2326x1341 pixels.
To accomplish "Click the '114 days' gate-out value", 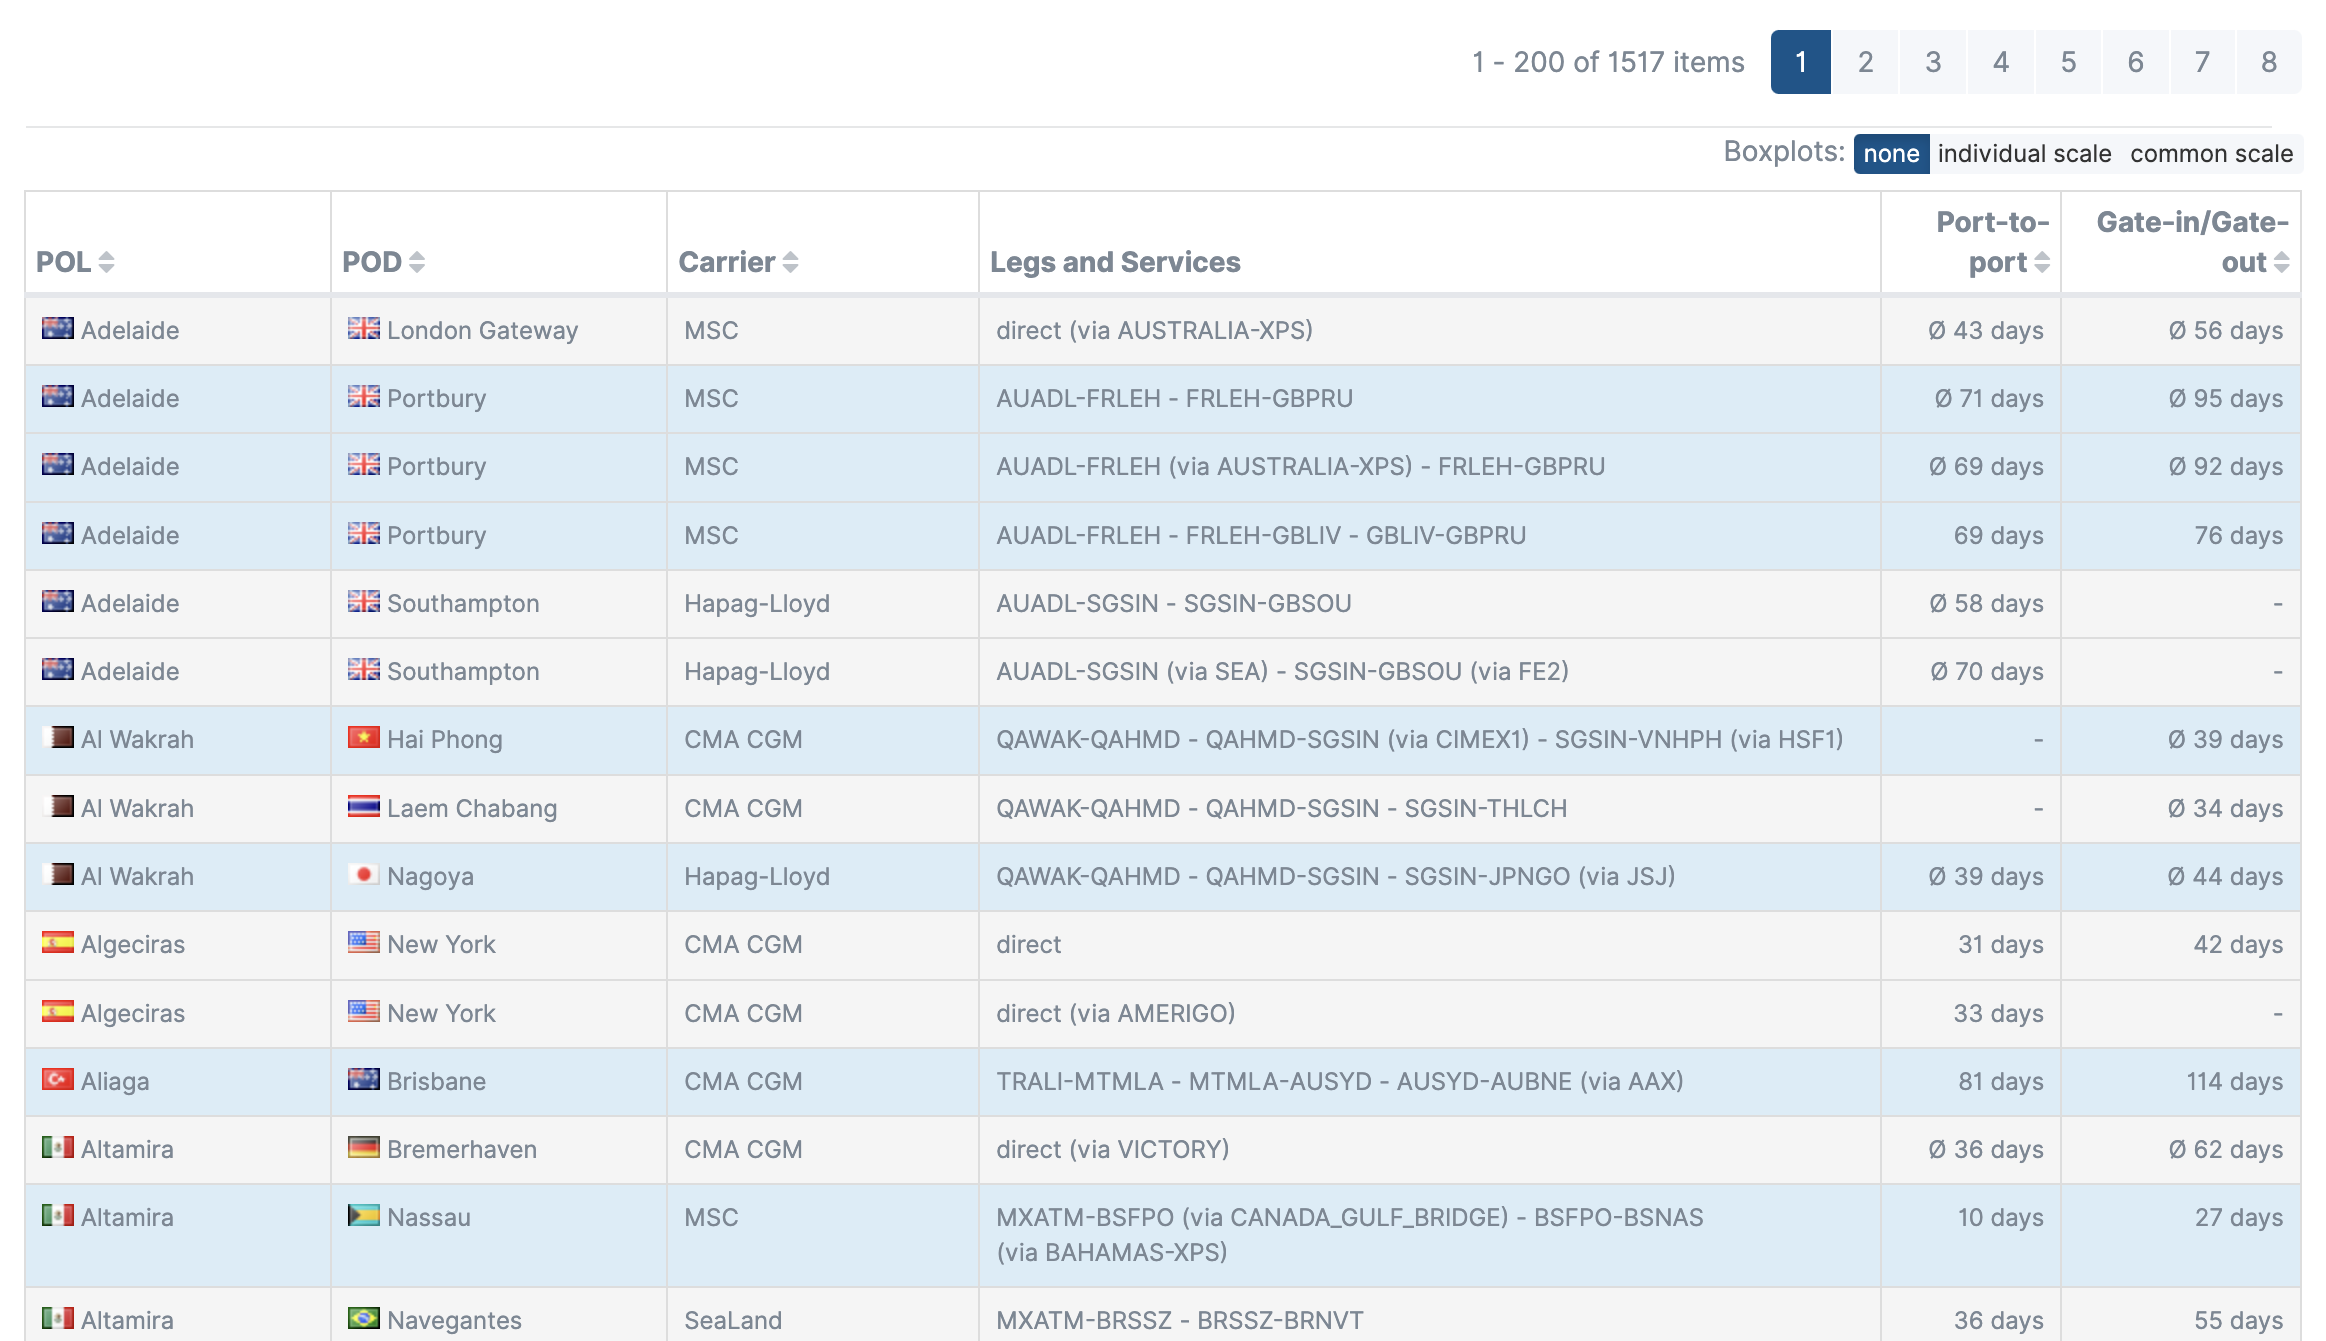I will [2234, 1081].
